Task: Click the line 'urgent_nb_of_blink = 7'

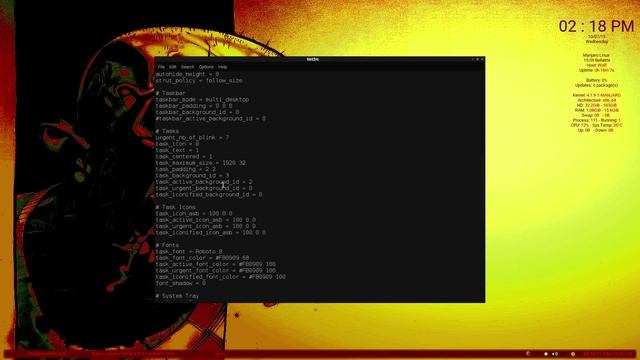Action: [x=192, y=138]
